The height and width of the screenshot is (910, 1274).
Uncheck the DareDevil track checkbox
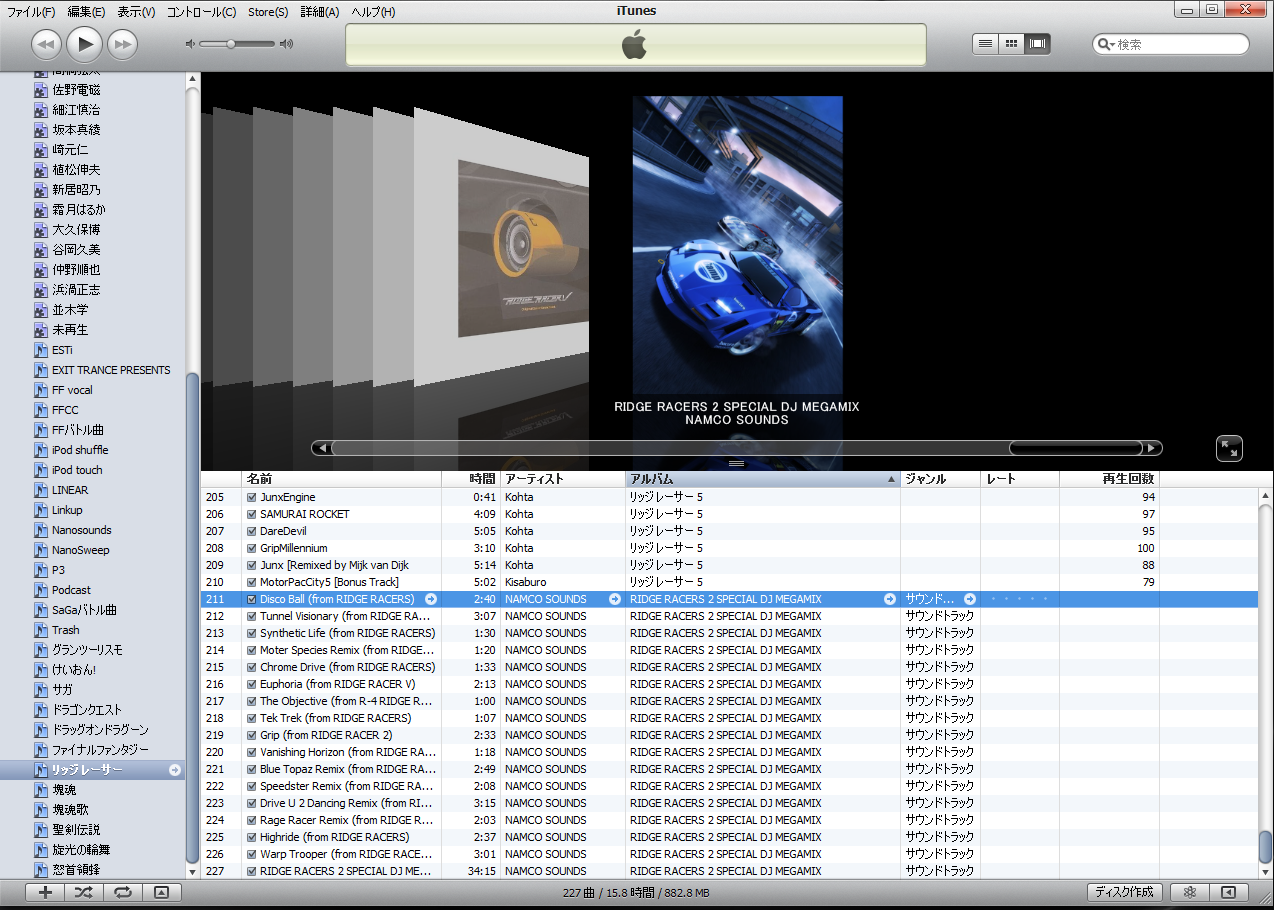[252, 531]
